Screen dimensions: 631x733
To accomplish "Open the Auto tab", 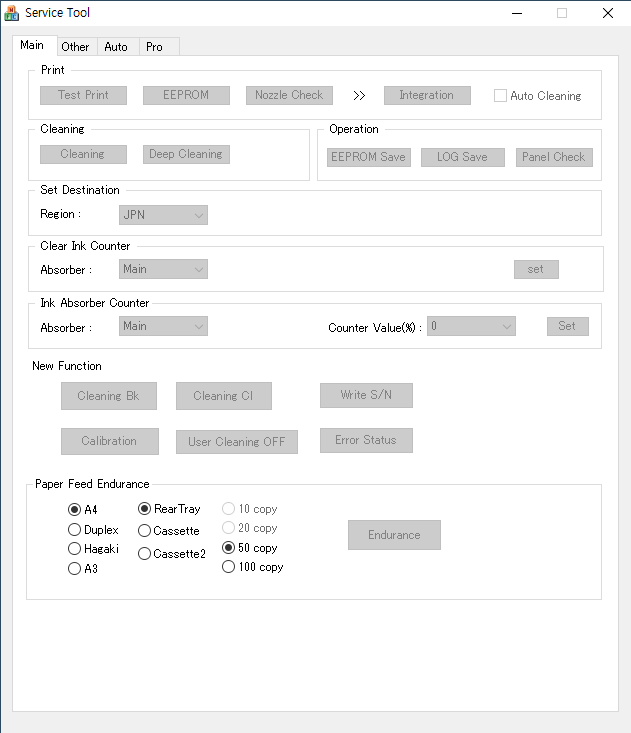I will [116, 46].
